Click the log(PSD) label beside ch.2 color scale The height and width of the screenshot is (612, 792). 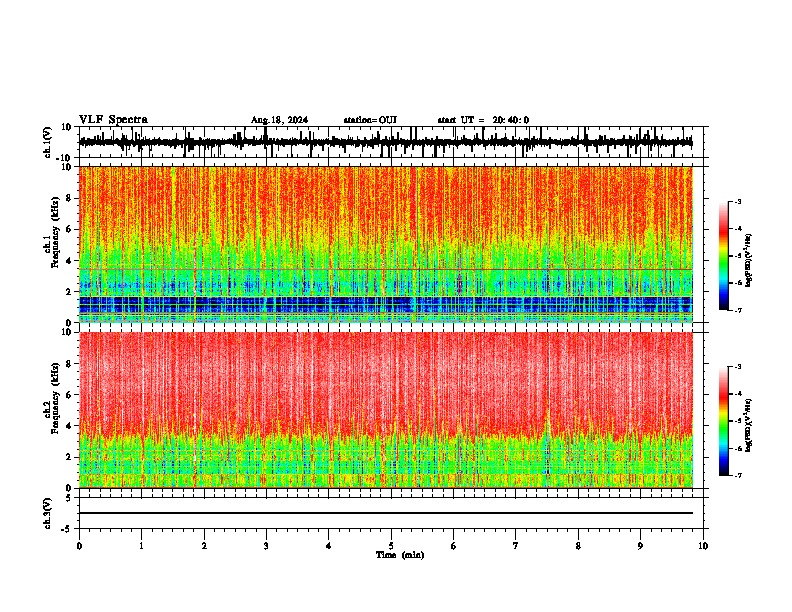[748, 426]
